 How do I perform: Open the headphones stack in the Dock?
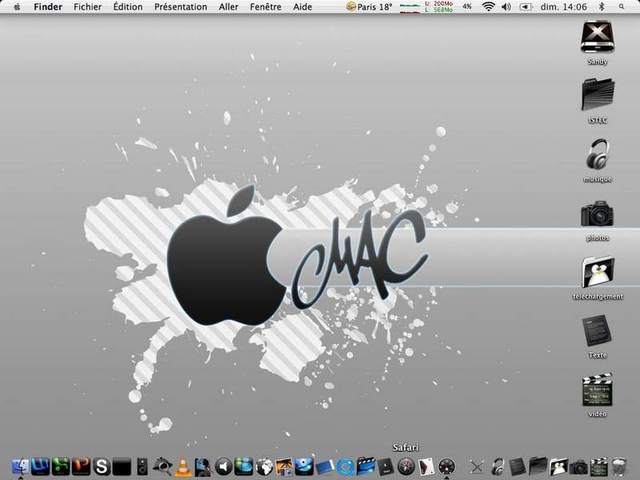pyautogui.click(x=498, y=467)
